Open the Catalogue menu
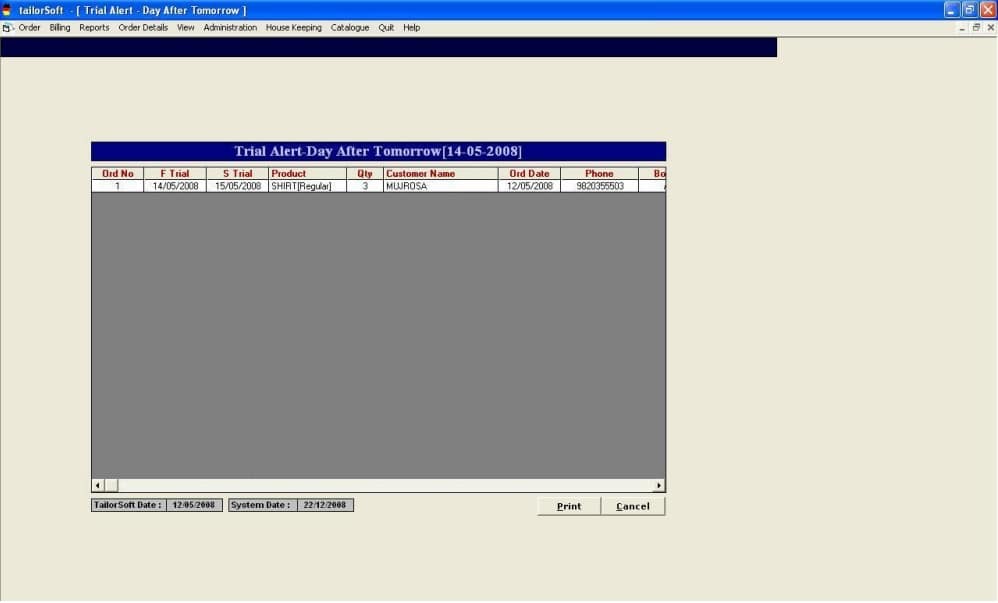998x603 pixels. (x=350, y=28)
